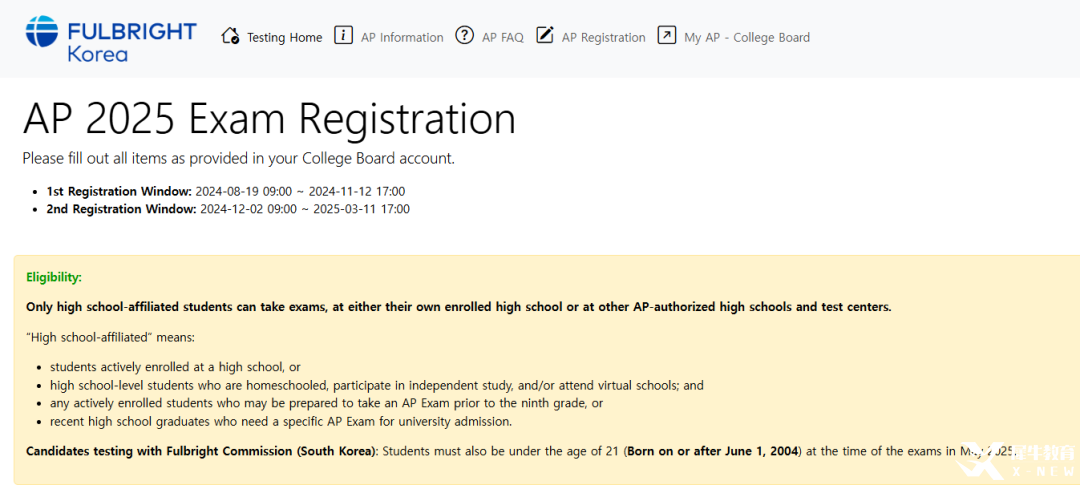
Task: Click the Fulbright Korea logo
Action: click(110, 39)
